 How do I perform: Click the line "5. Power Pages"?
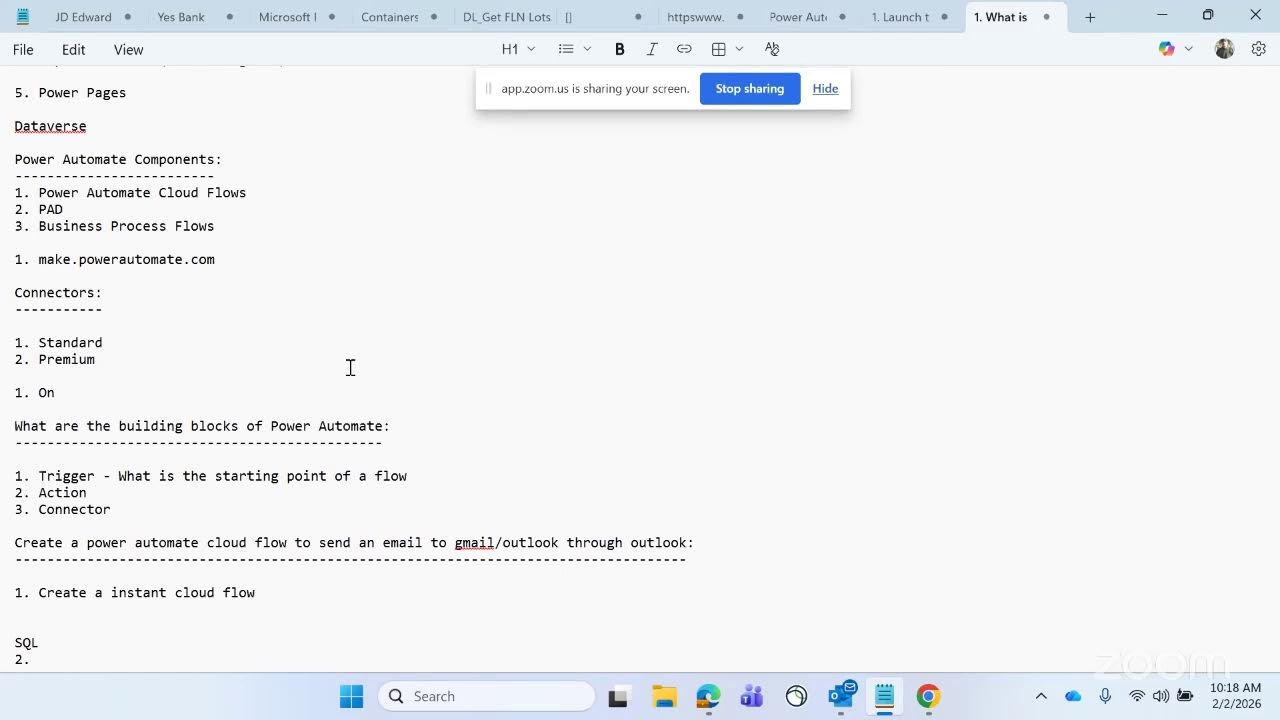click(70, 93)
